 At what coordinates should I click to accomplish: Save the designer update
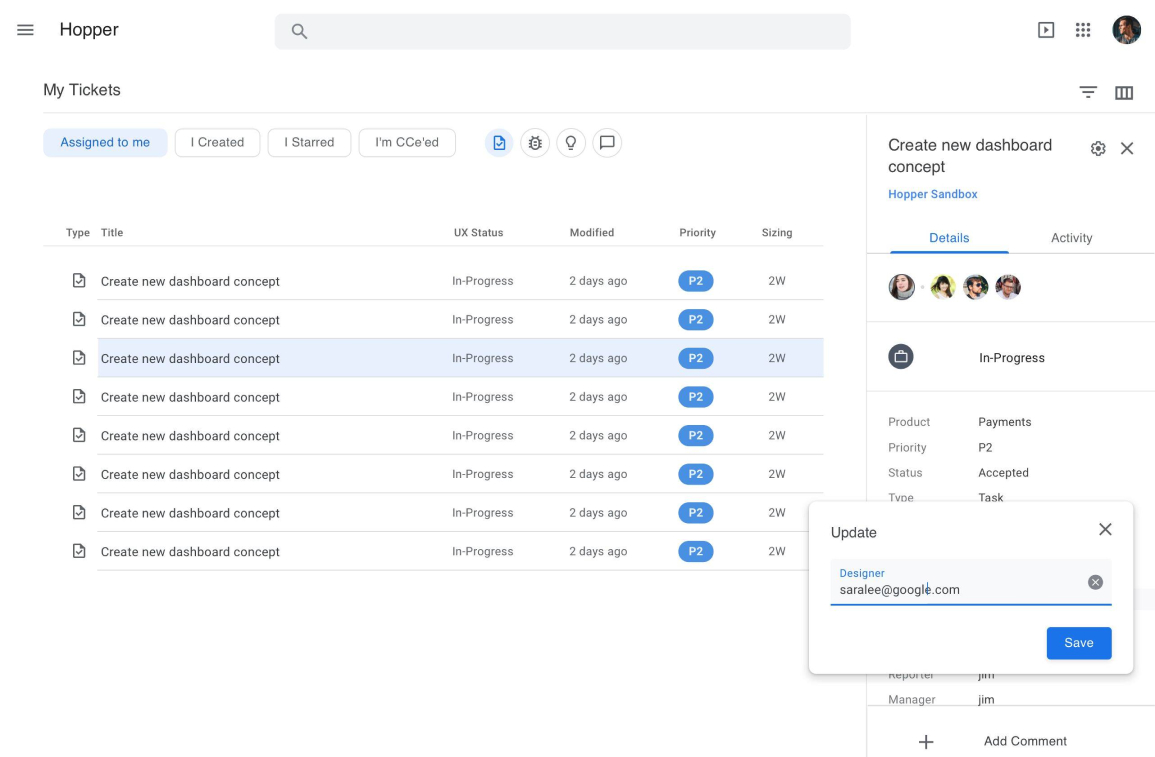point(1078,643)
